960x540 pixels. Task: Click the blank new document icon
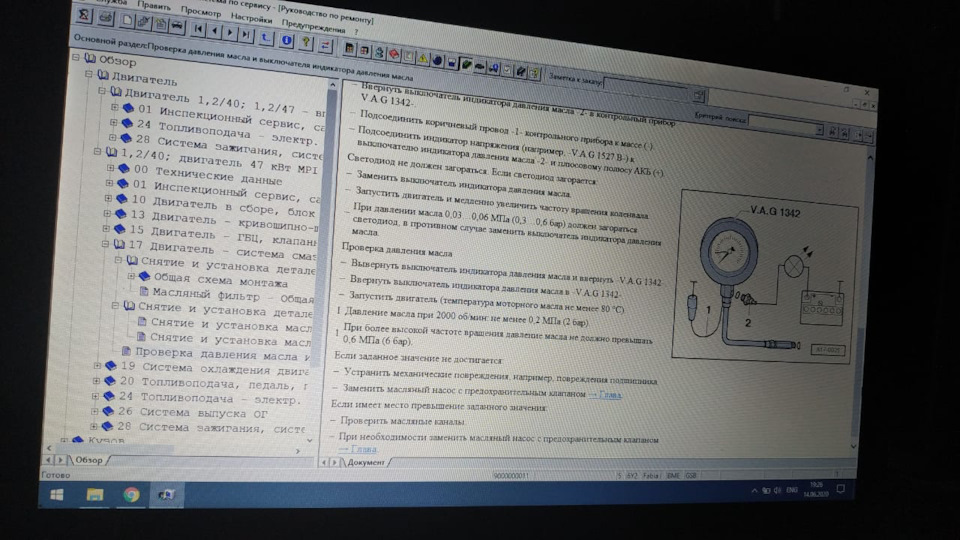tap(127, 21)
